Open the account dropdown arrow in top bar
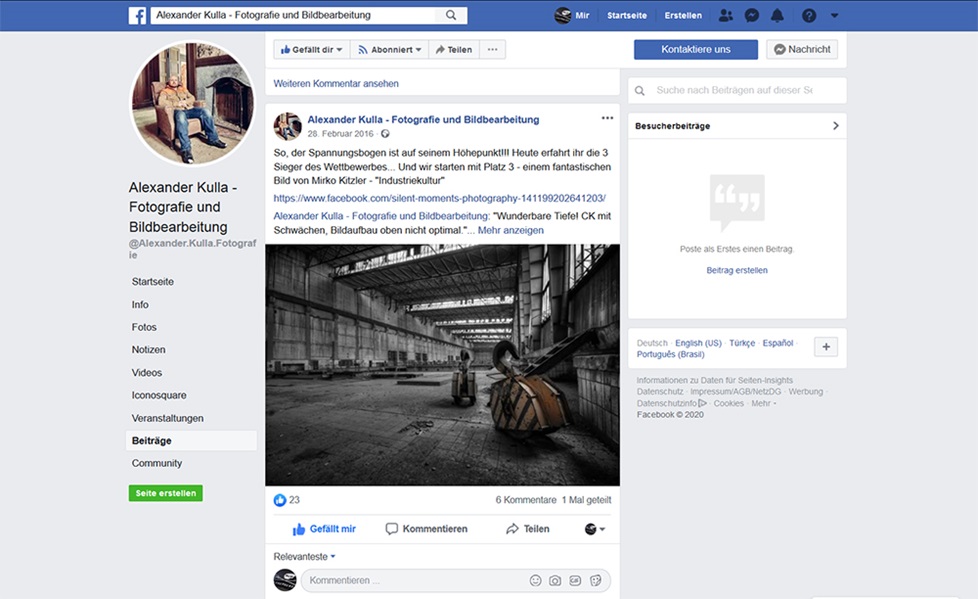Image resolution: width=978 pixels, height=599 pixels. point(835,16)
